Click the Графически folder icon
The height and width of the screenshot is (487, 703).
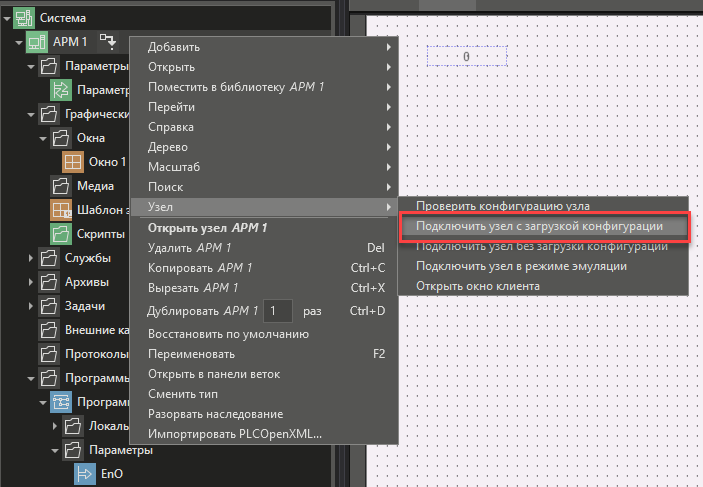(48, 114)
